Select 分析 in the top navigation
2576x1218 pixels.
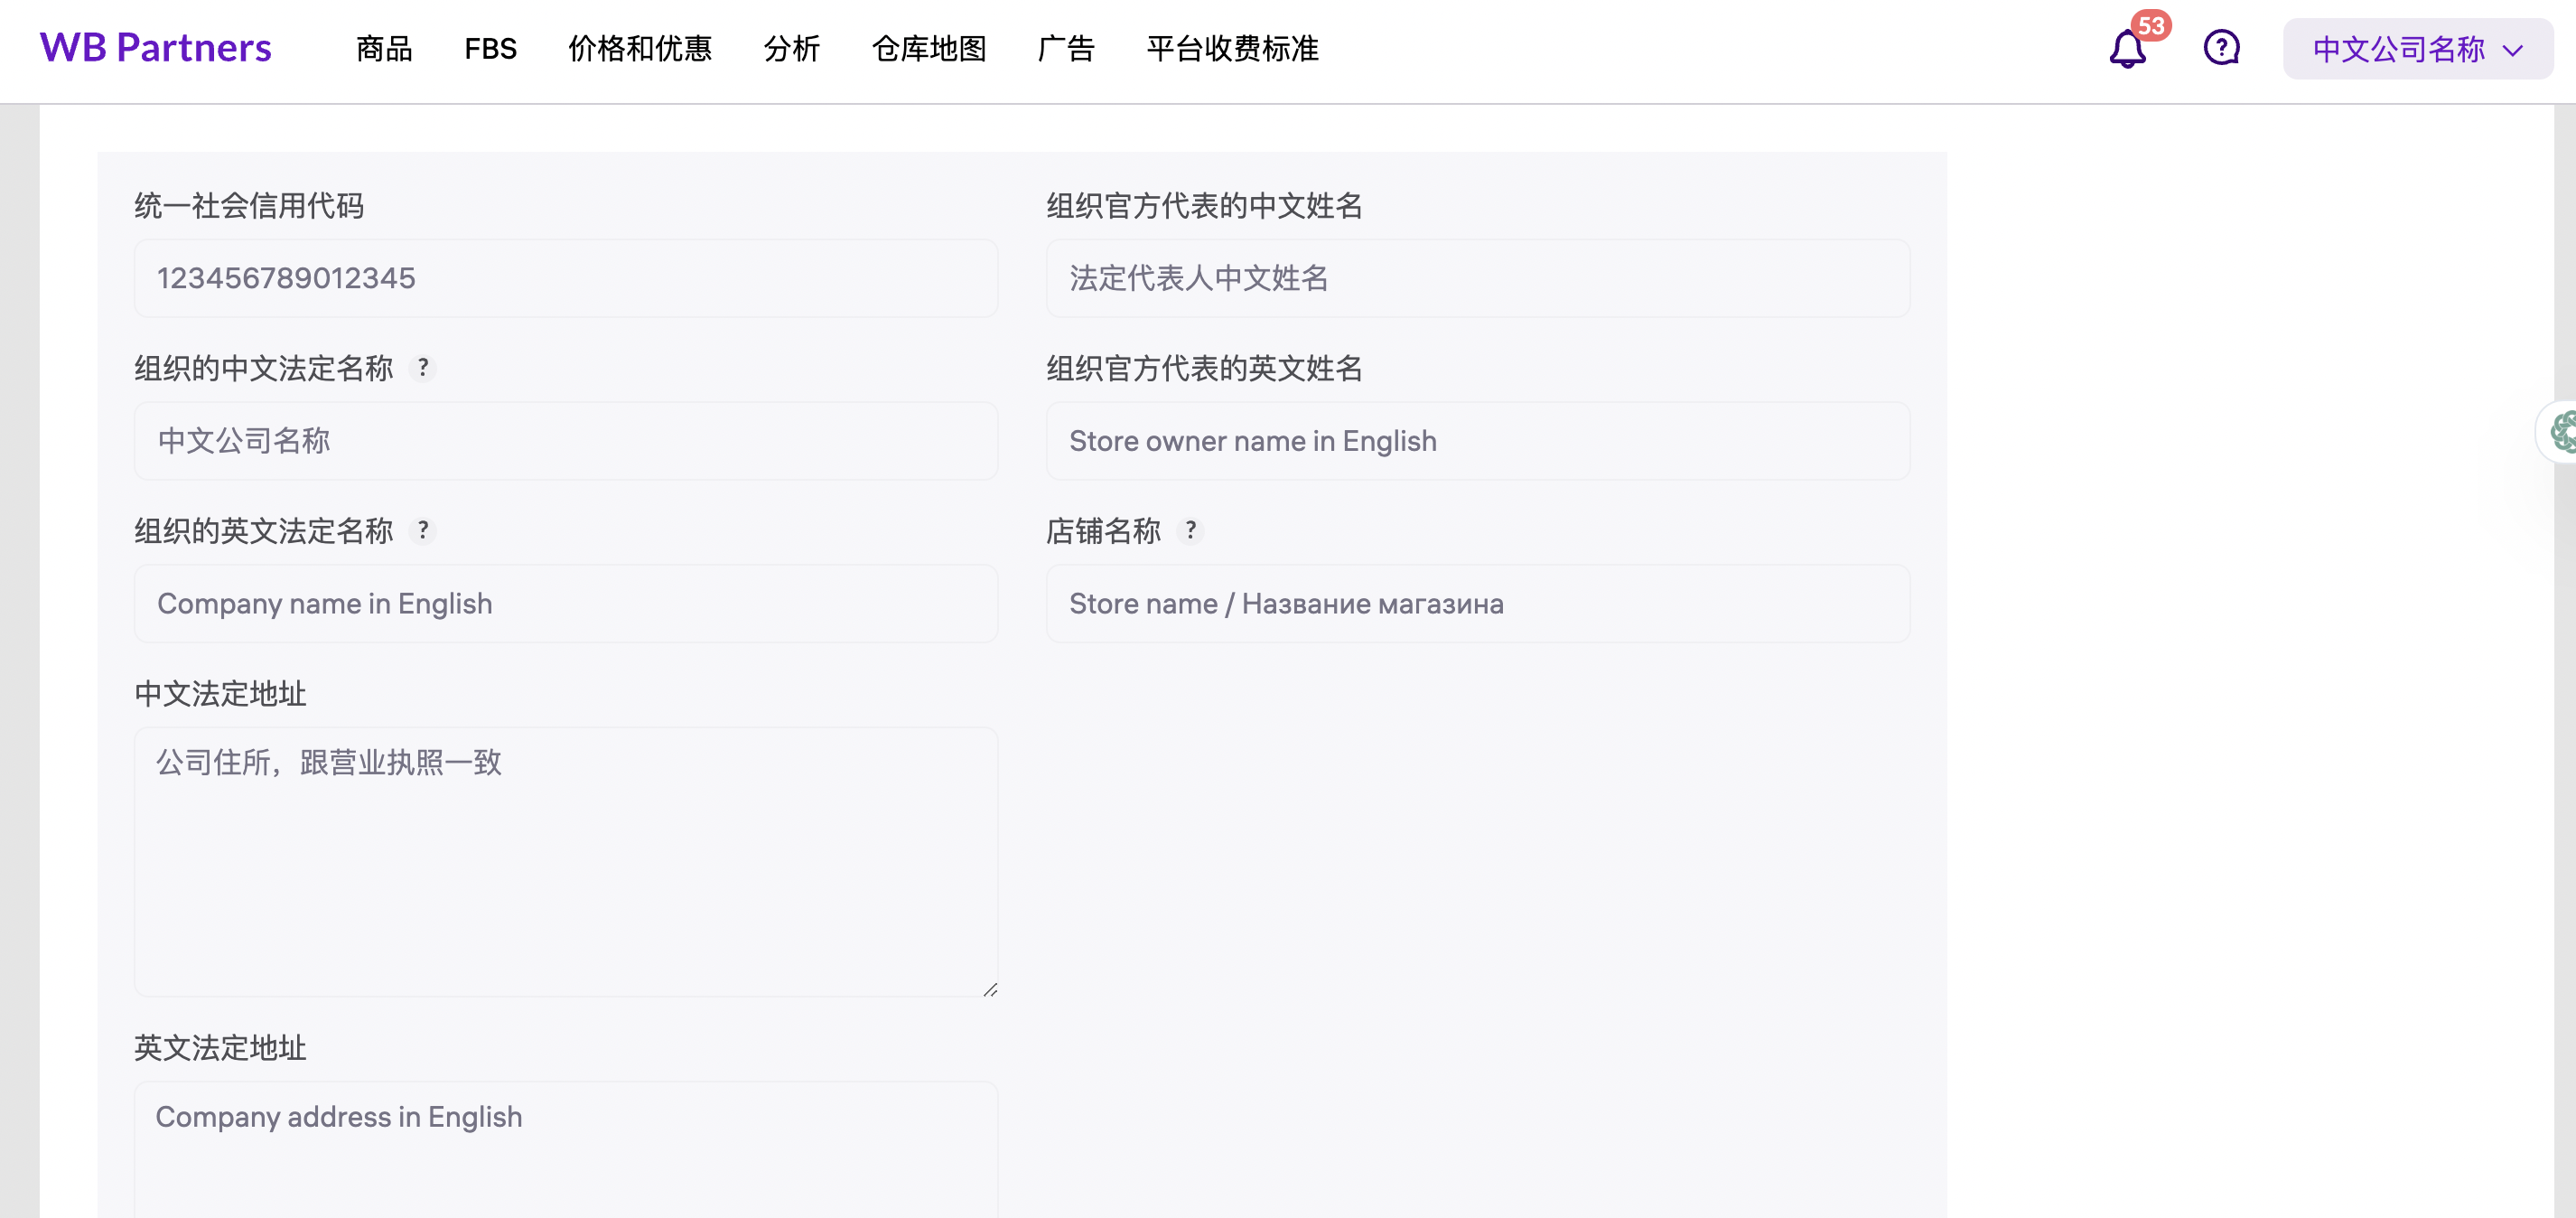[791, 49]
